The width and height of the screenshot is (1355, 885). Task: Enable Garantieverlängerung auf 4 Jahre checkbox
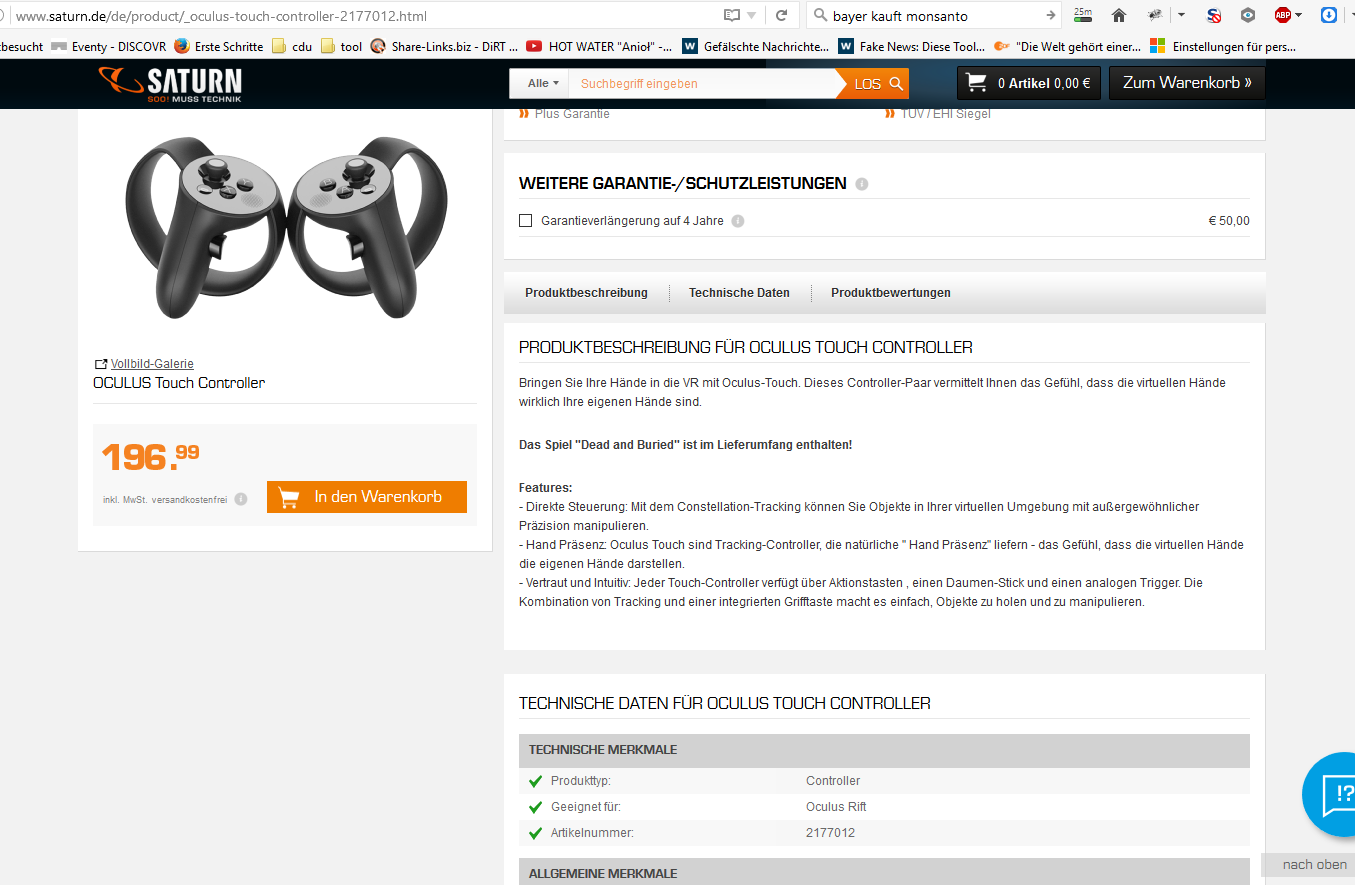(525, 221)
